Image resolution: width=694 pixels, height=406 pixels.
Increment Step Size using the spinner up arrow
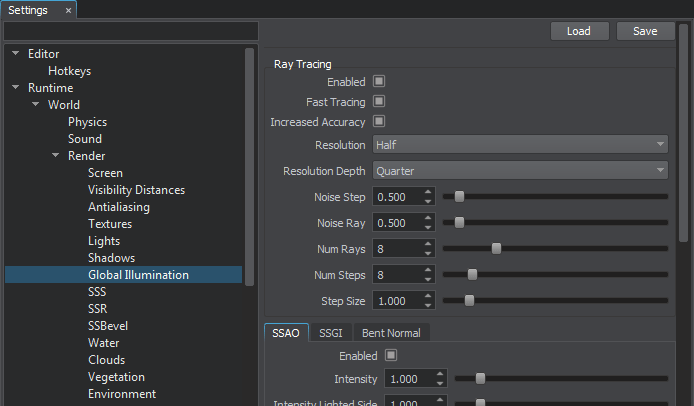(x=428, y=296)
